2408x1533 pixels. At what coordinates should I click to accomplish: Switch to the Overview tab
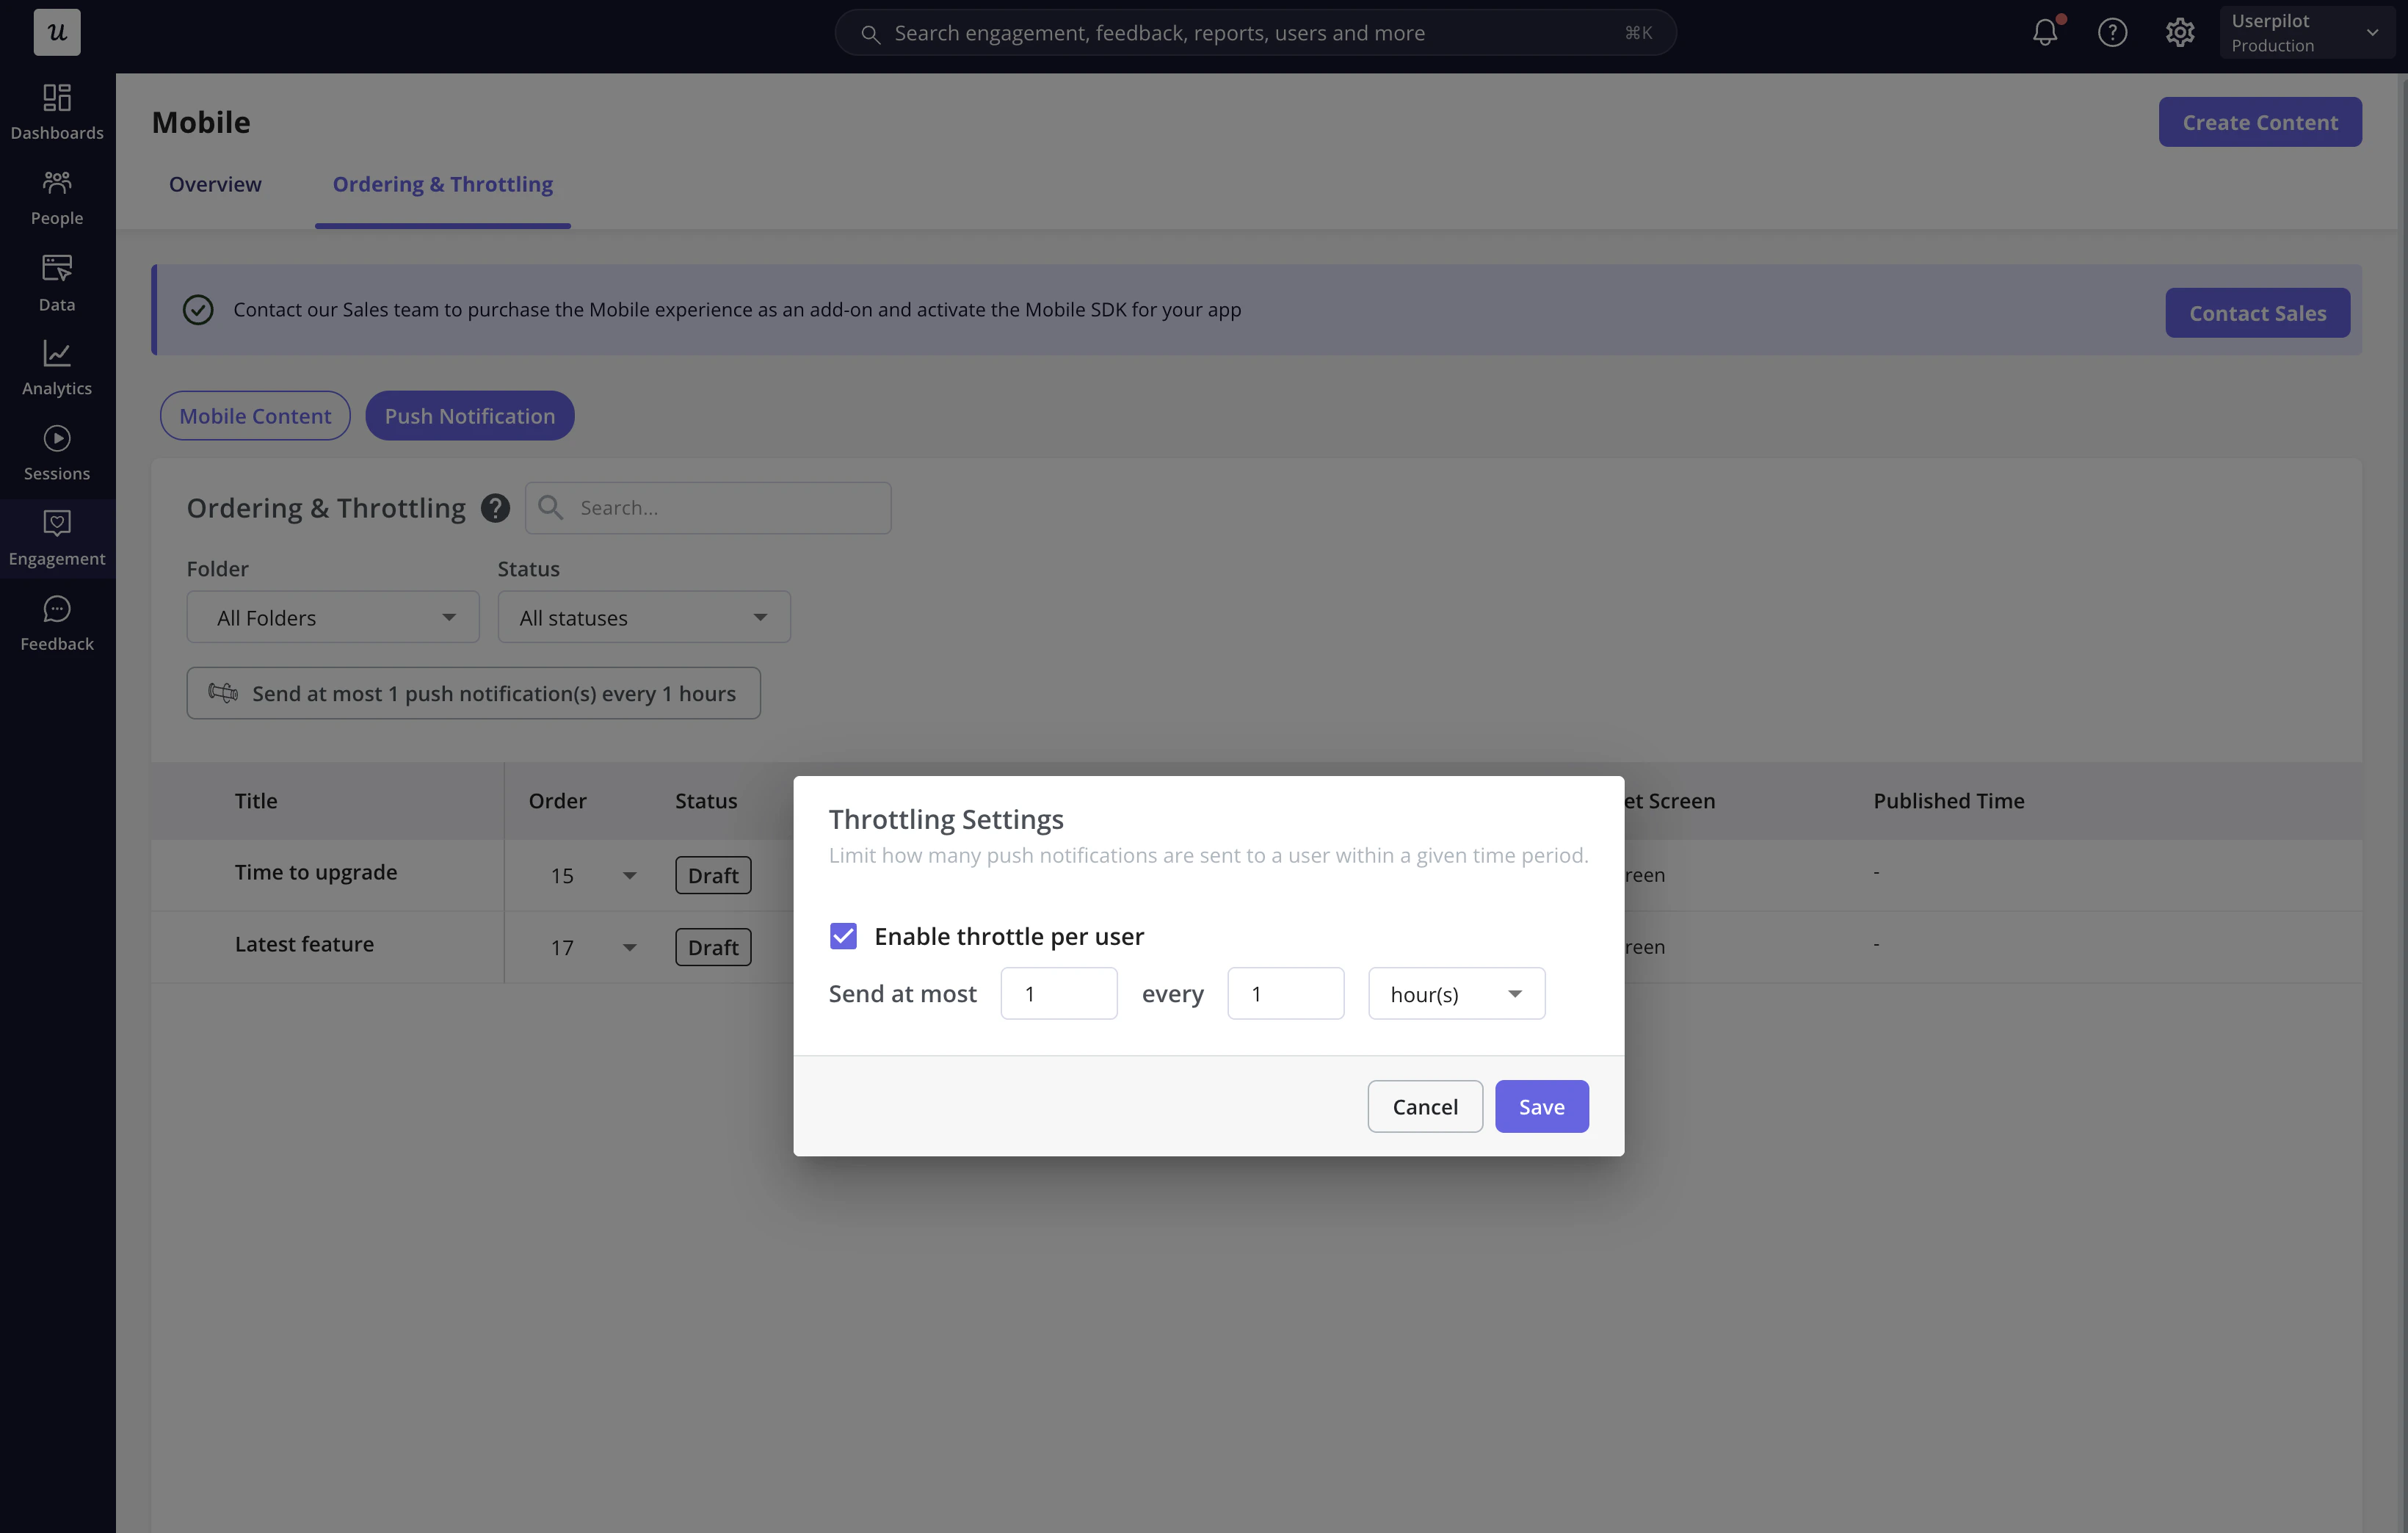(x=215, y=184)
